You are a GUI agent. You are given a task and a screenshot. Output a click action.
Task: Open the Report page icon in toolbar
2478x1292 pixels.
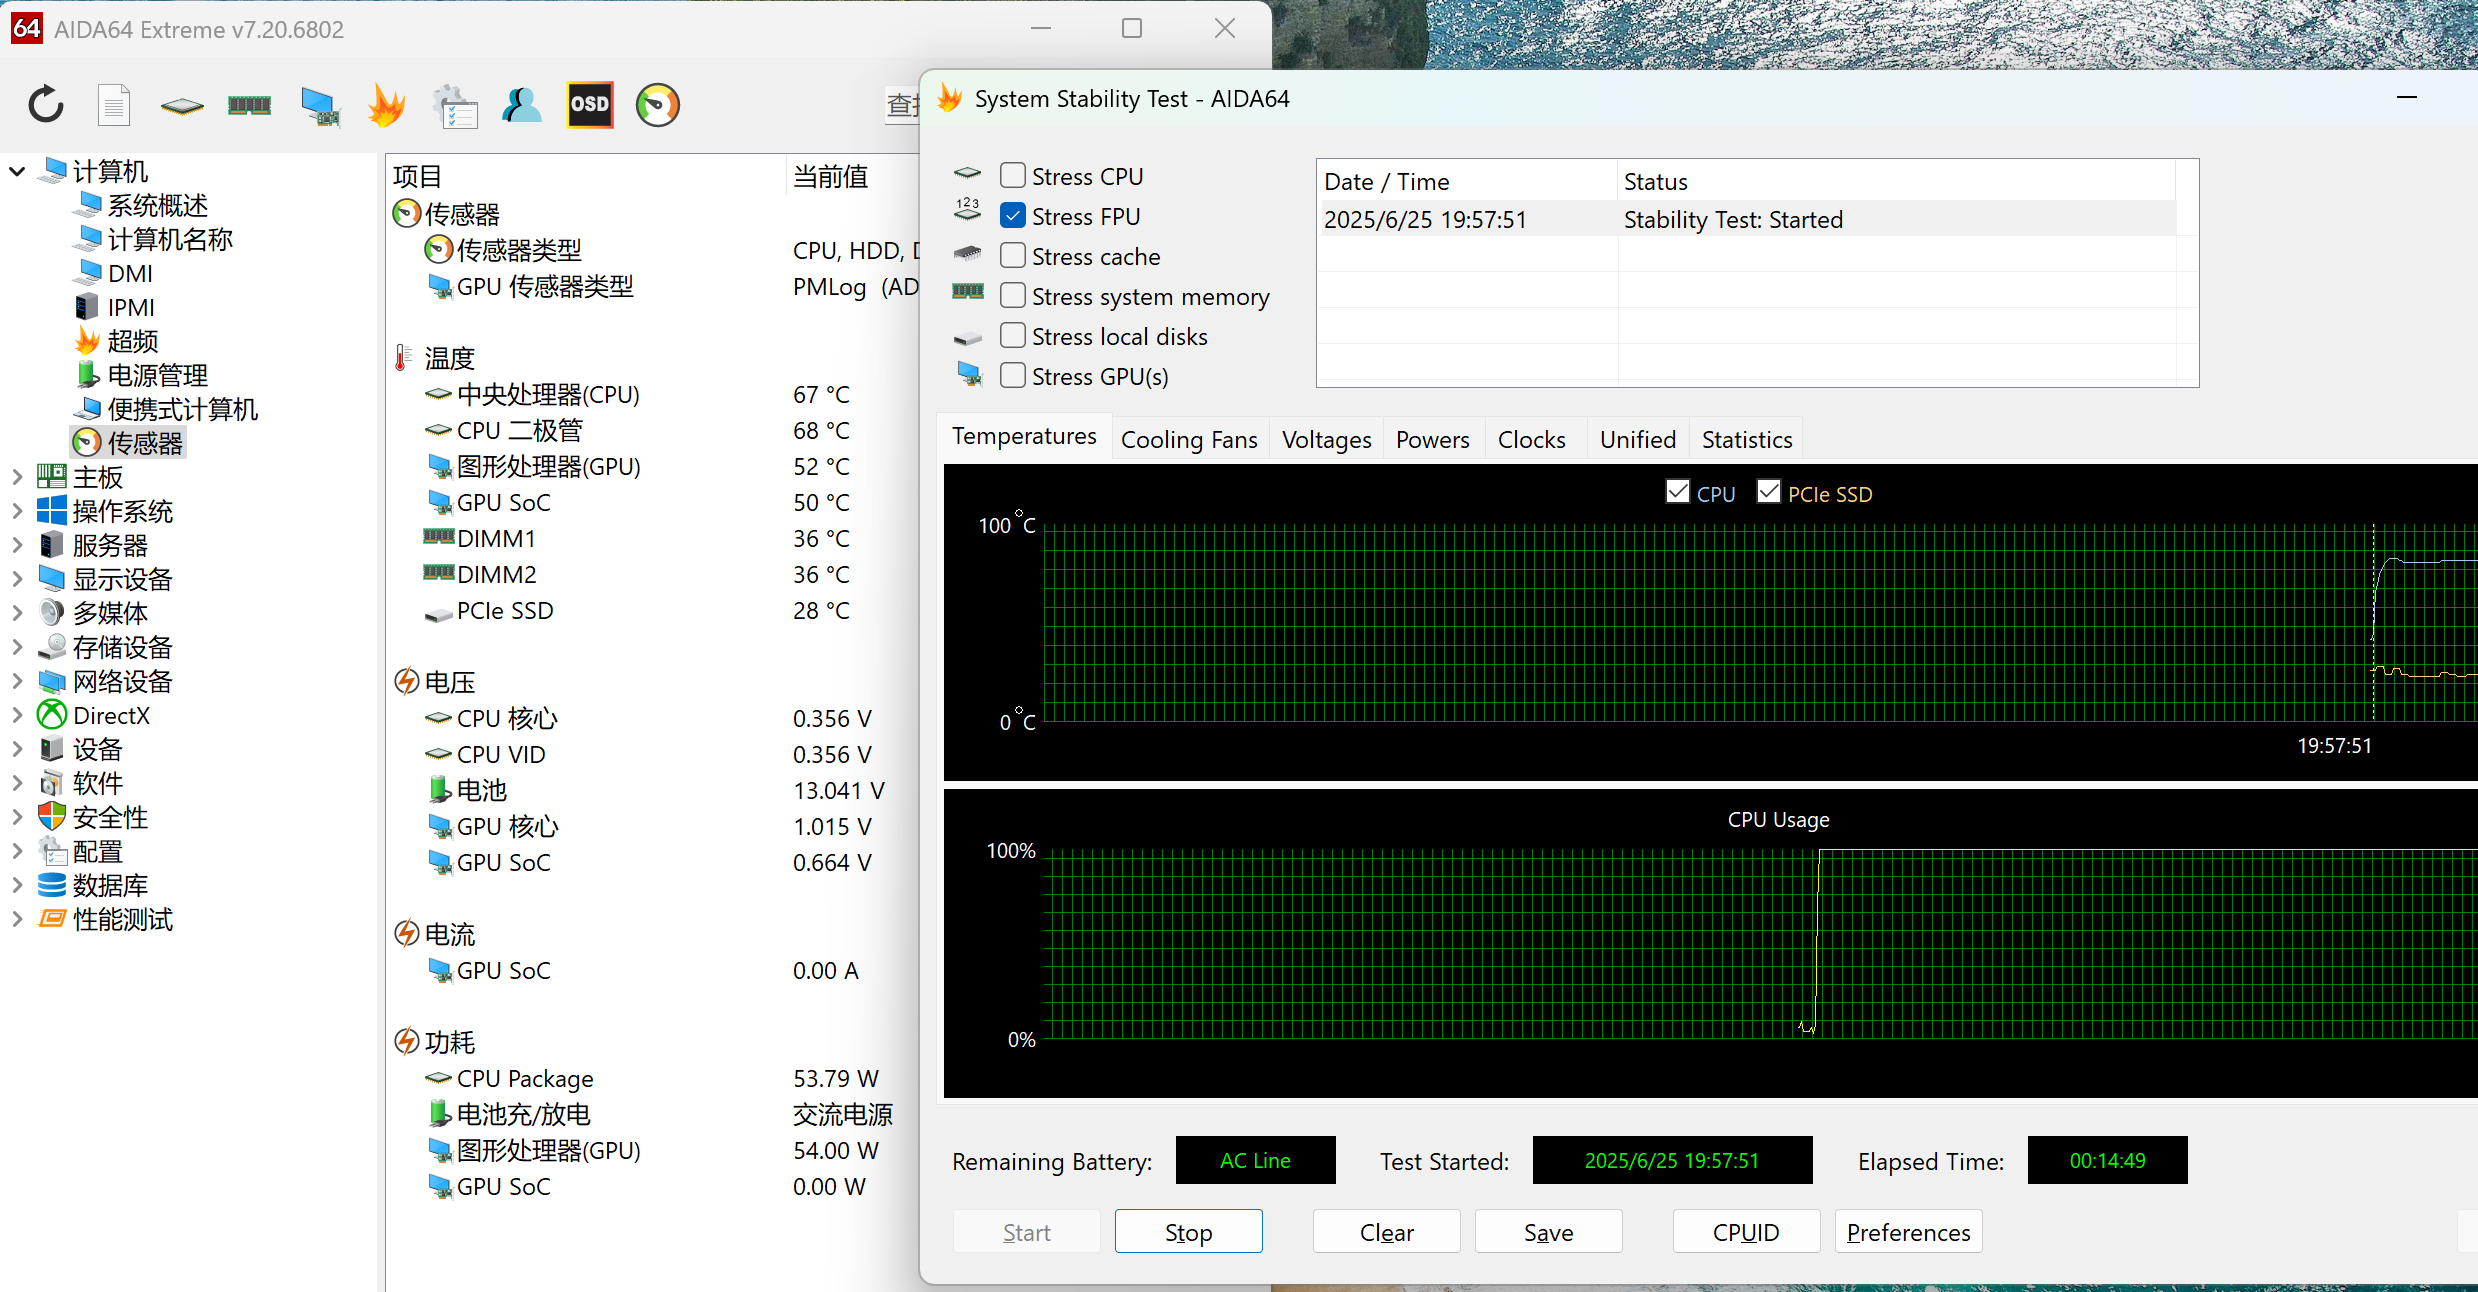(114, 105)
